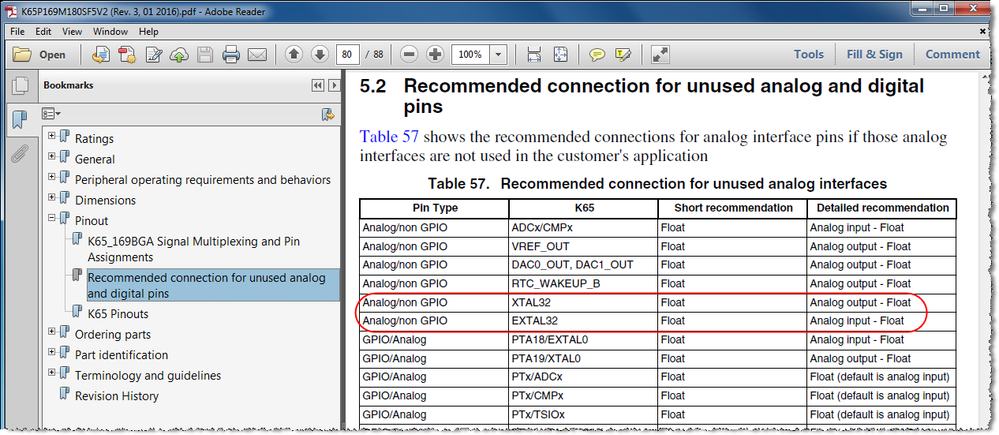The image size is (999, 435).
Task: Go to next page with down arrow
Action: point(320,55)
